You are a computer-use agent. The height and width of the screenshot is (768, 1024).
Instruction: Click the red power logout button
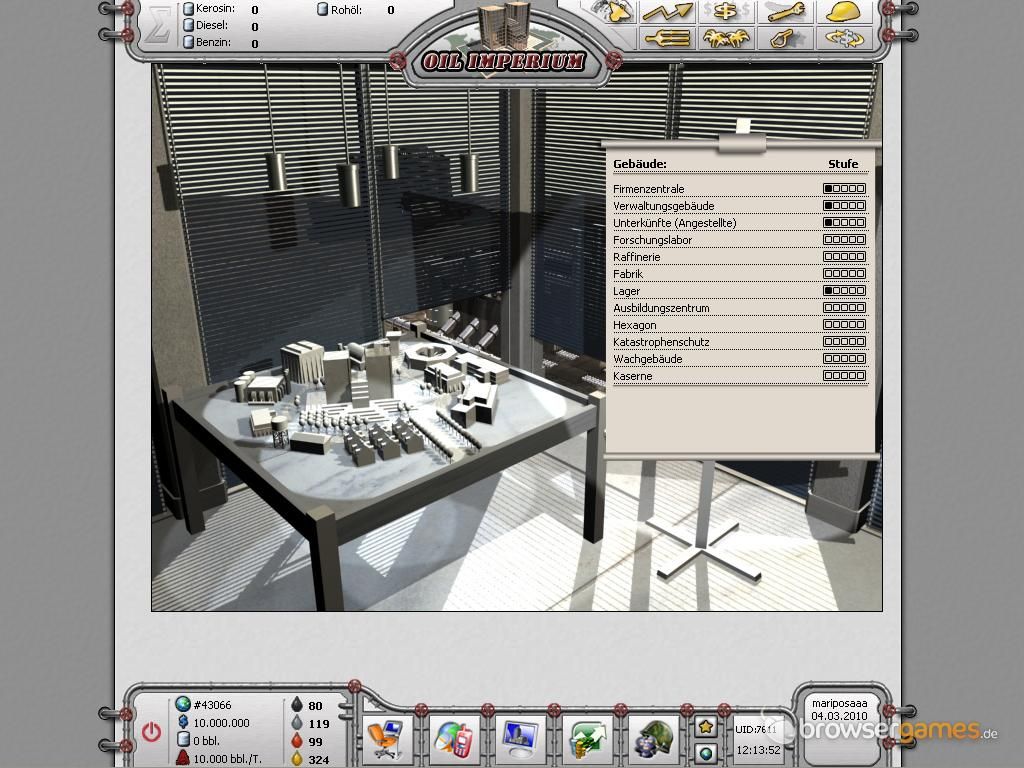(x=152, y=731)
